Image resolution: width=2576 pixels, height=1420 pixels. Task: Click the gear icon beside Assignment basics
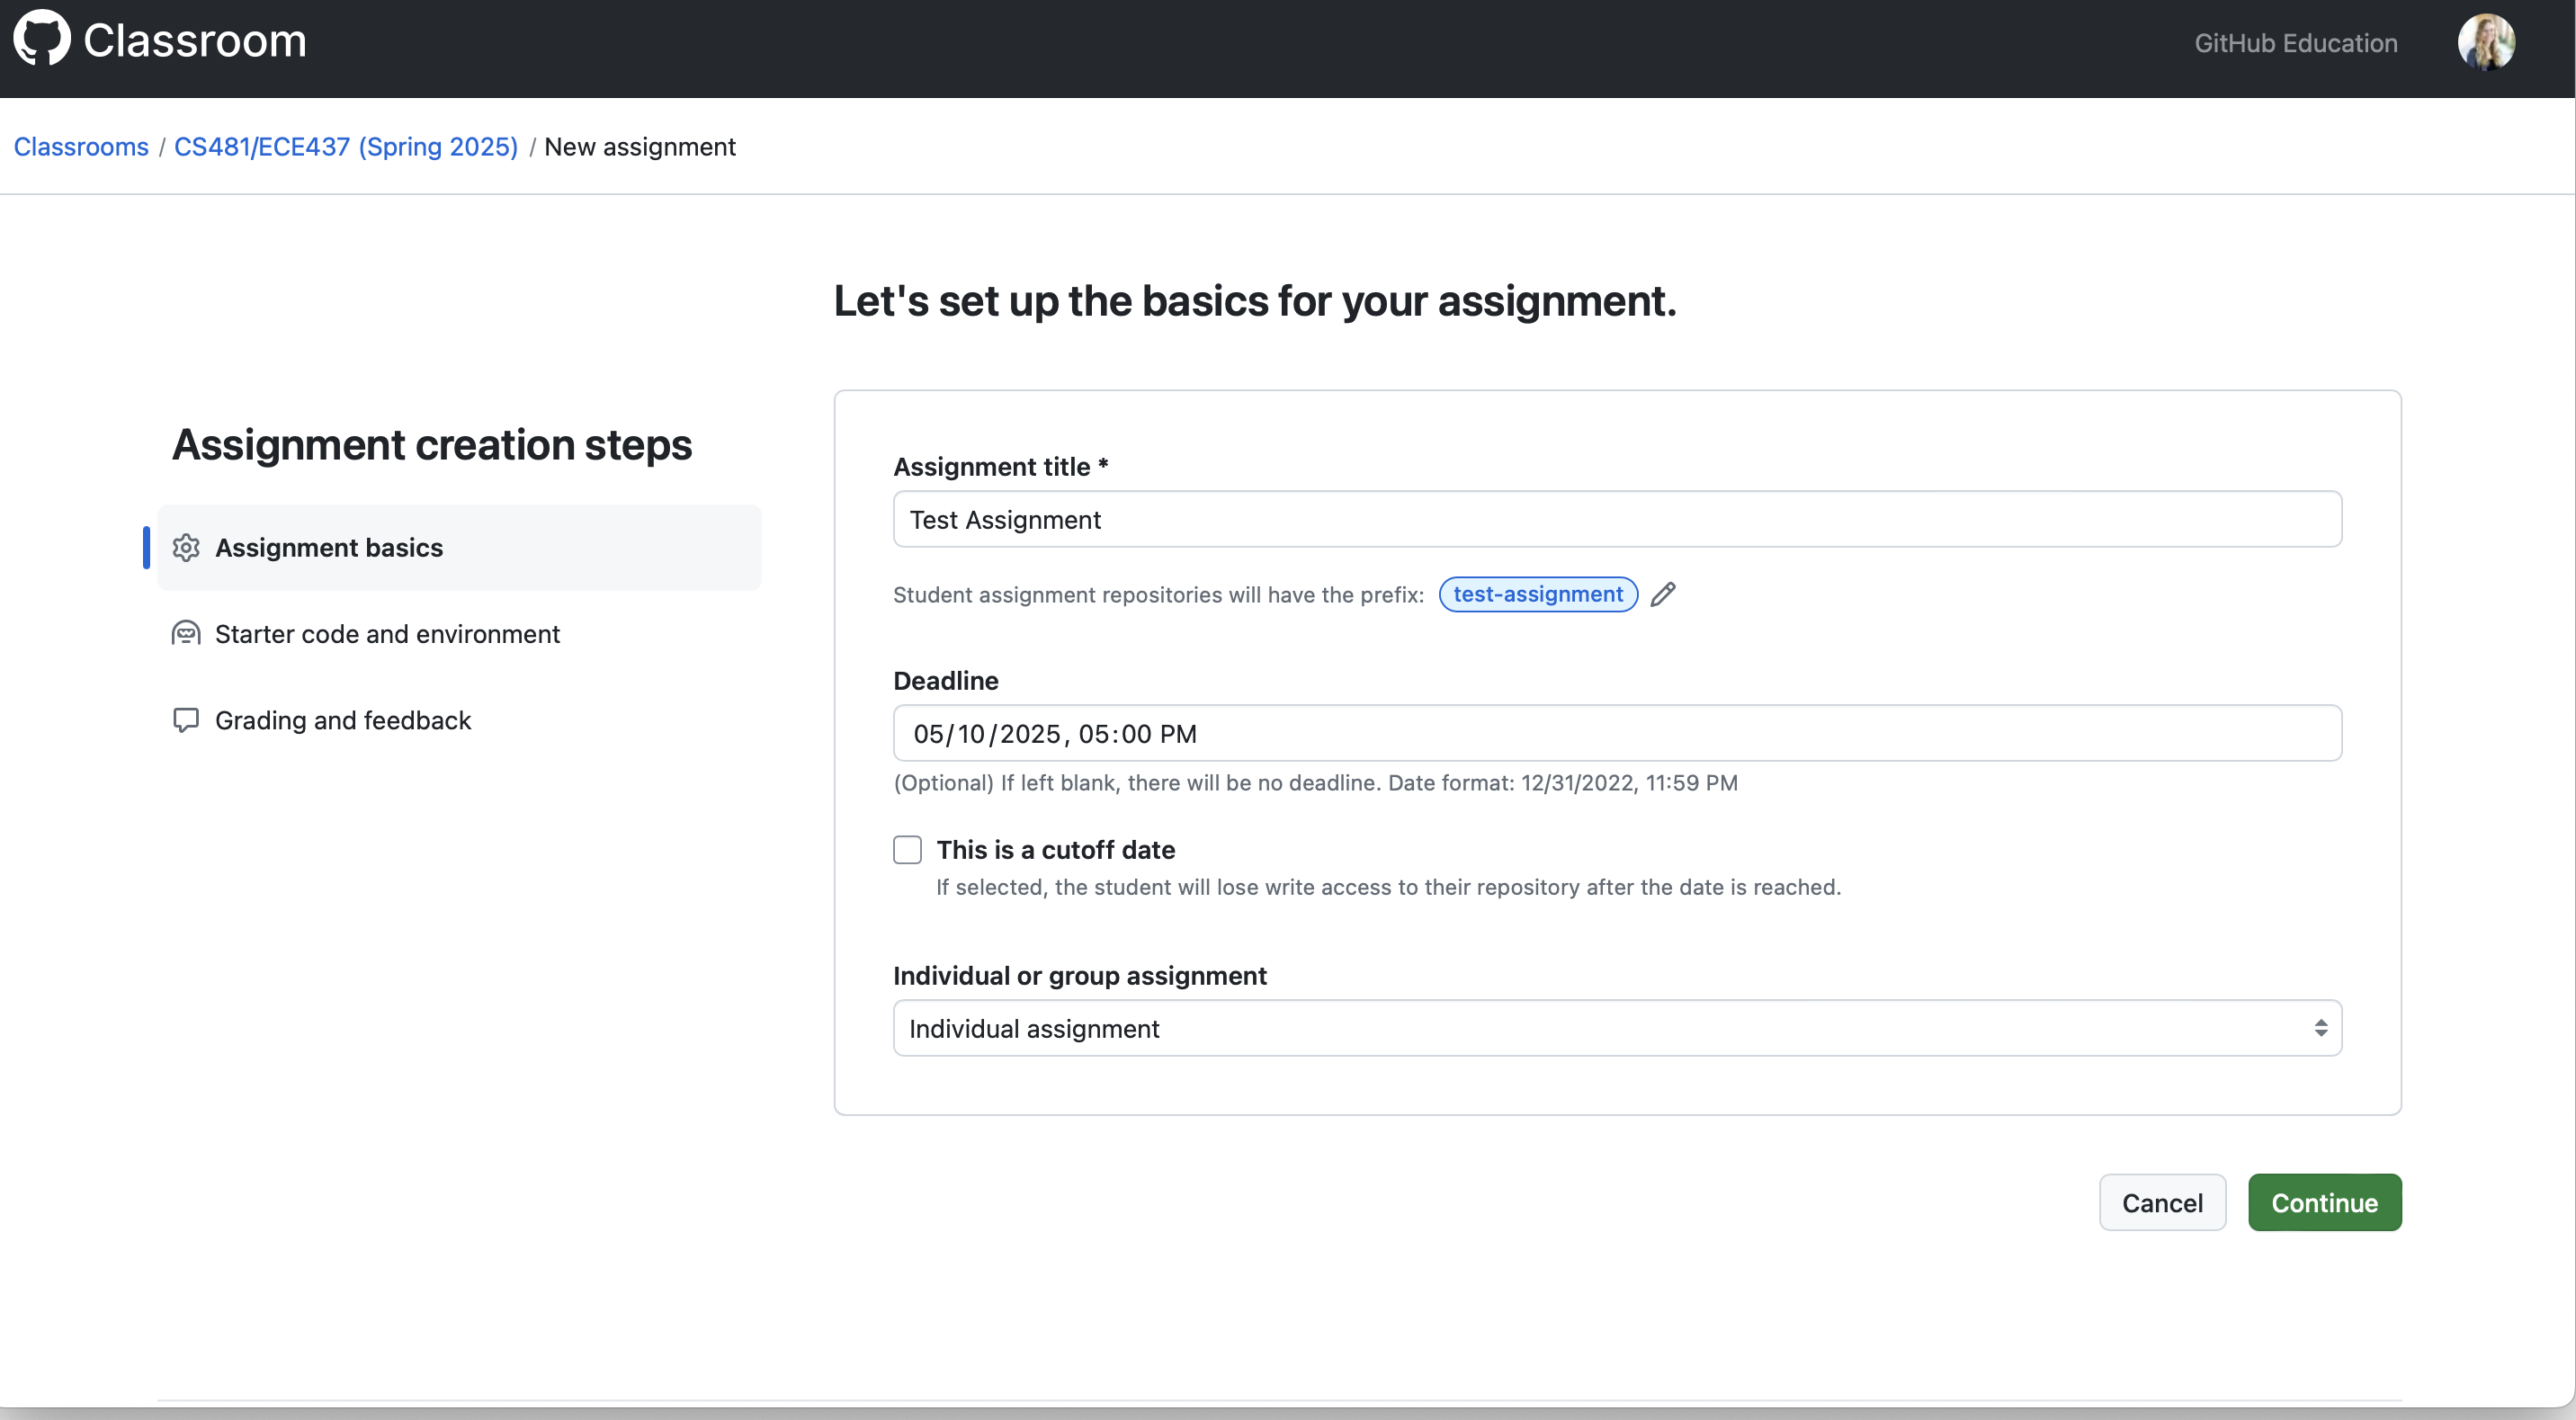pyautogui.click(x=186, y=548)
